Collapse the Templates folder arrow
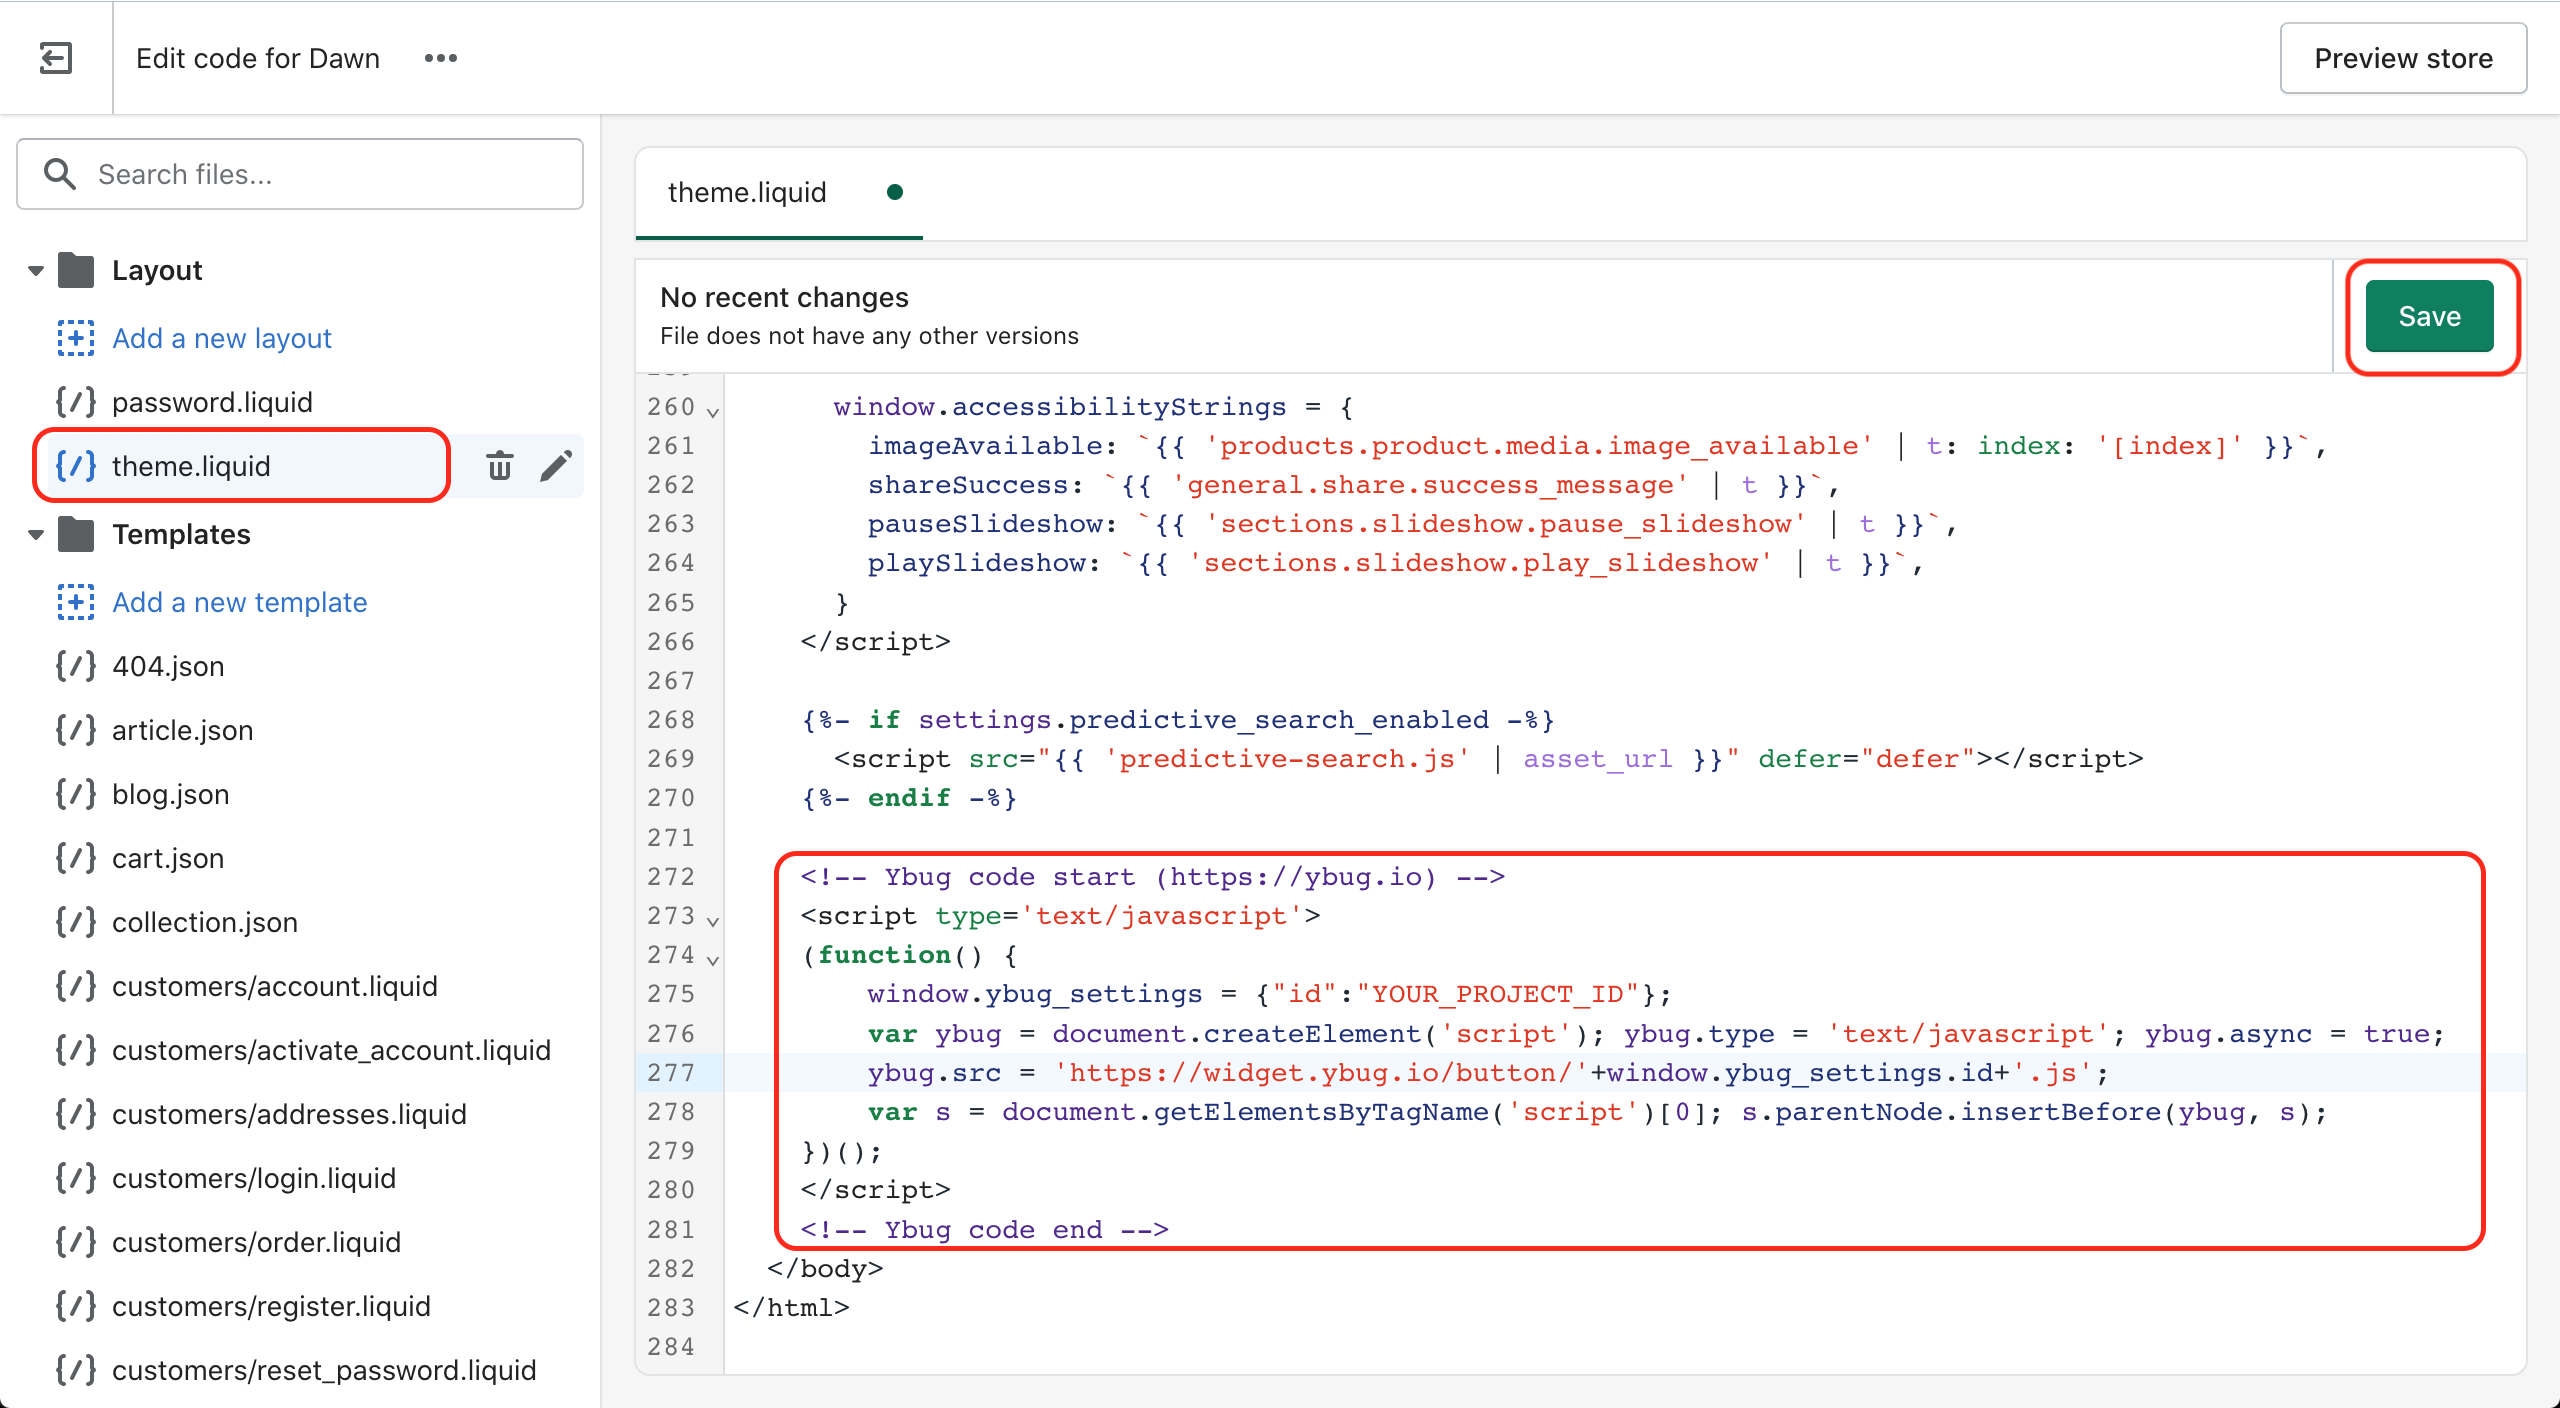This screenshot has width=2560, height=1408. (36, 534)
